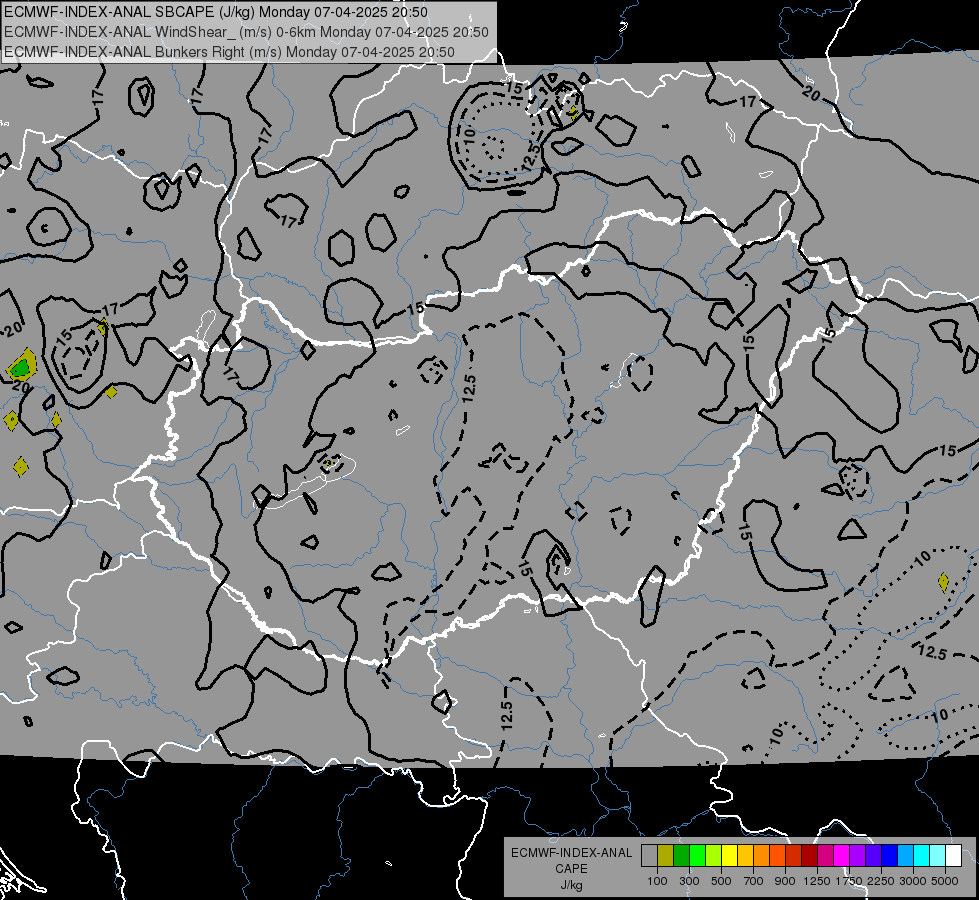Pick the gray swatch in CAPE legend

(x=649, y=856)
